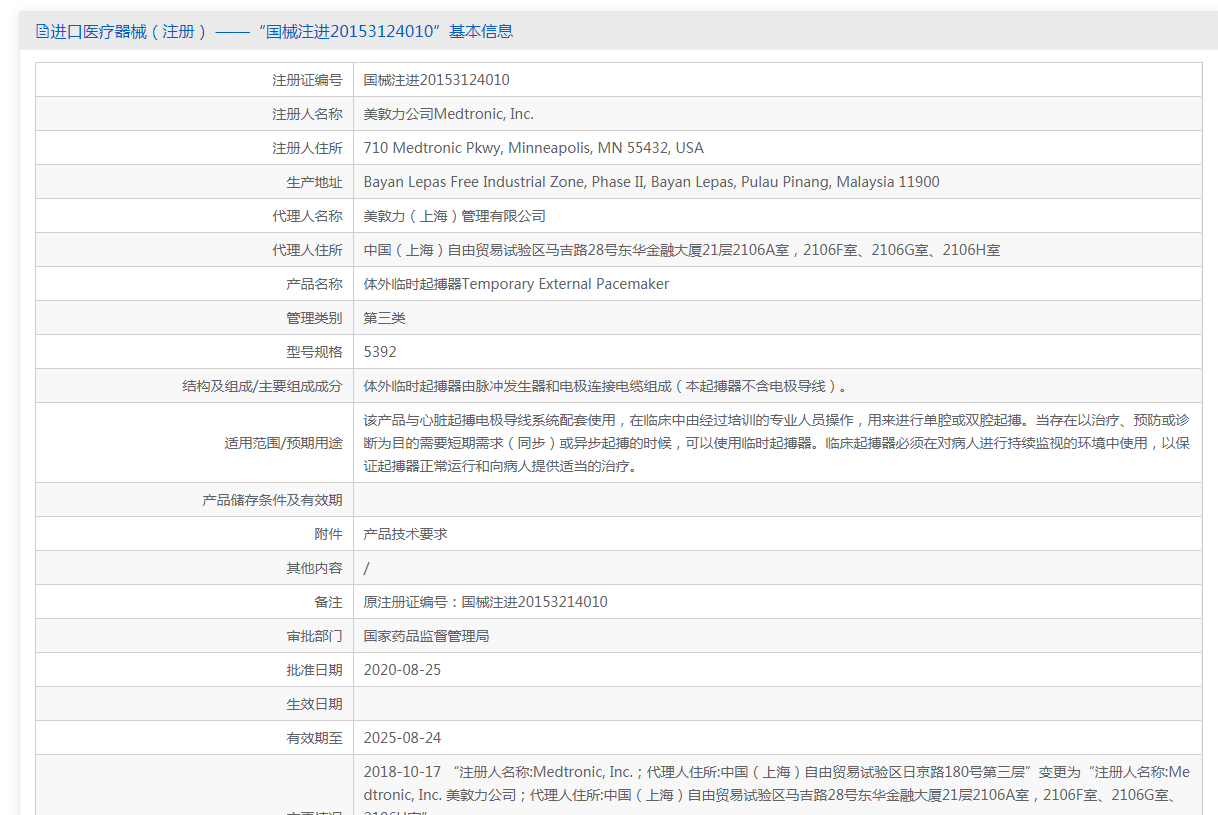Click the 其他内容 label
The height and width of the screenshot is (815, 1218).
(x=315, y=568)
